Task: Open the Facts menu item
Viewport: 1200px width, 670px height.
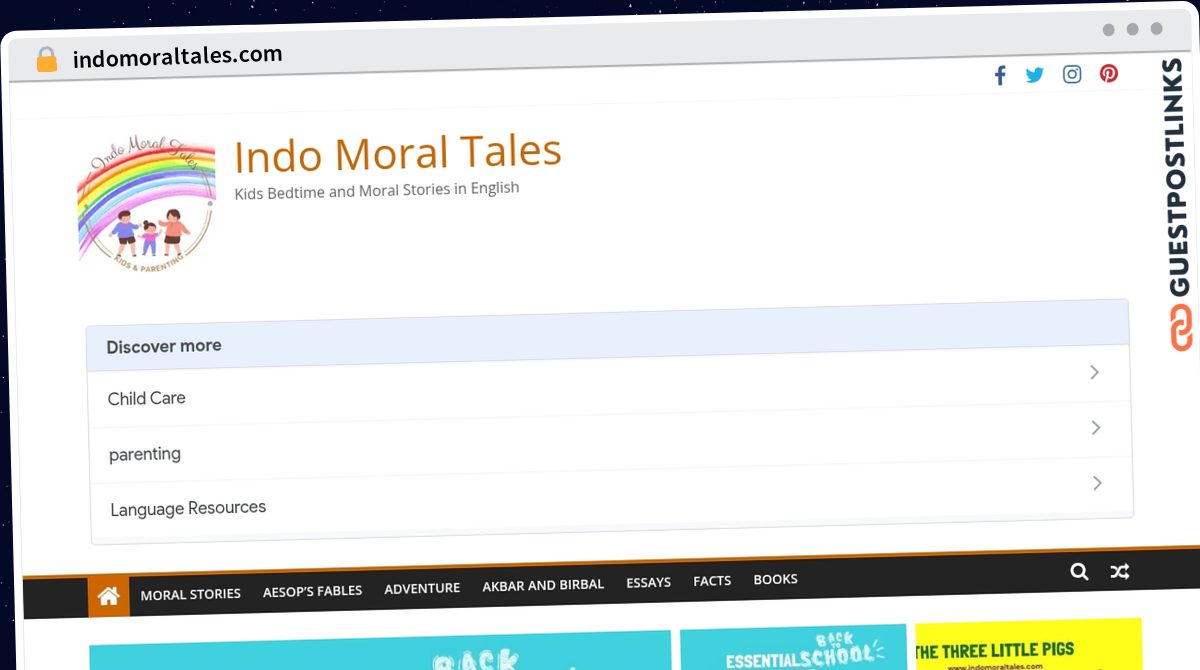Action: pyautogui.click(x=712, y=580)
